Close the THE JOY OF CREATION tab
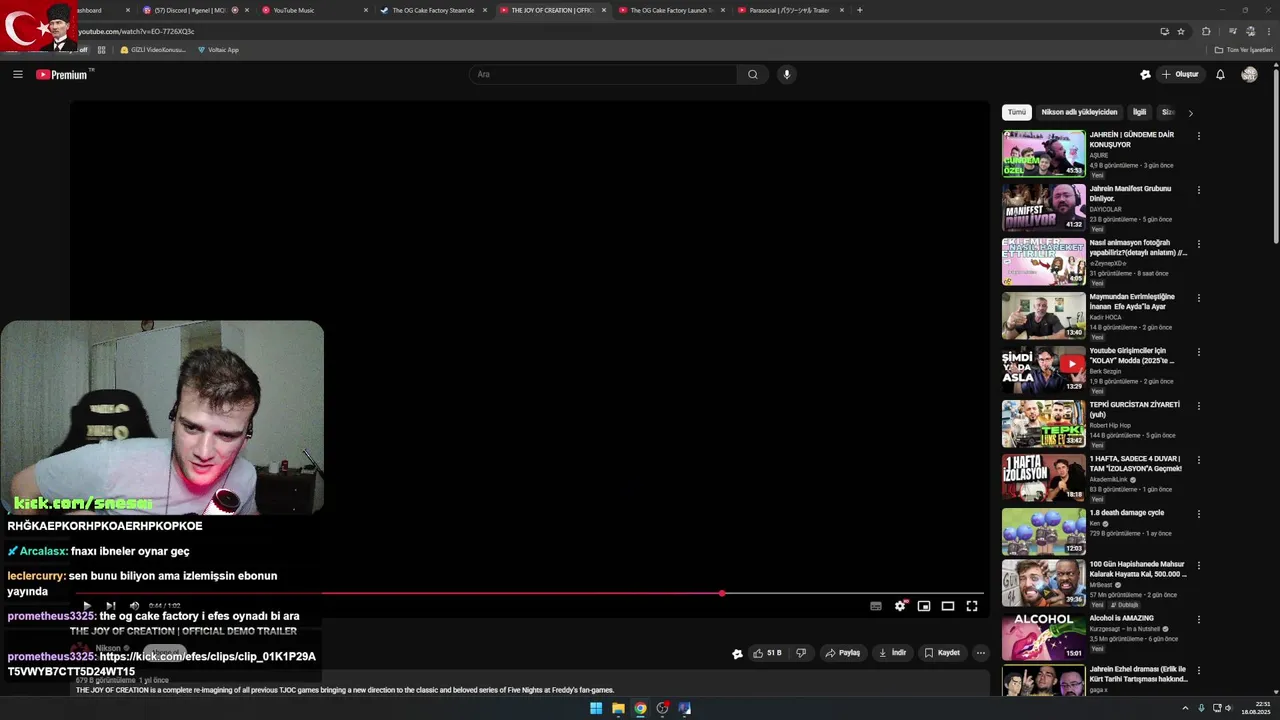 (x=604, y=10)
